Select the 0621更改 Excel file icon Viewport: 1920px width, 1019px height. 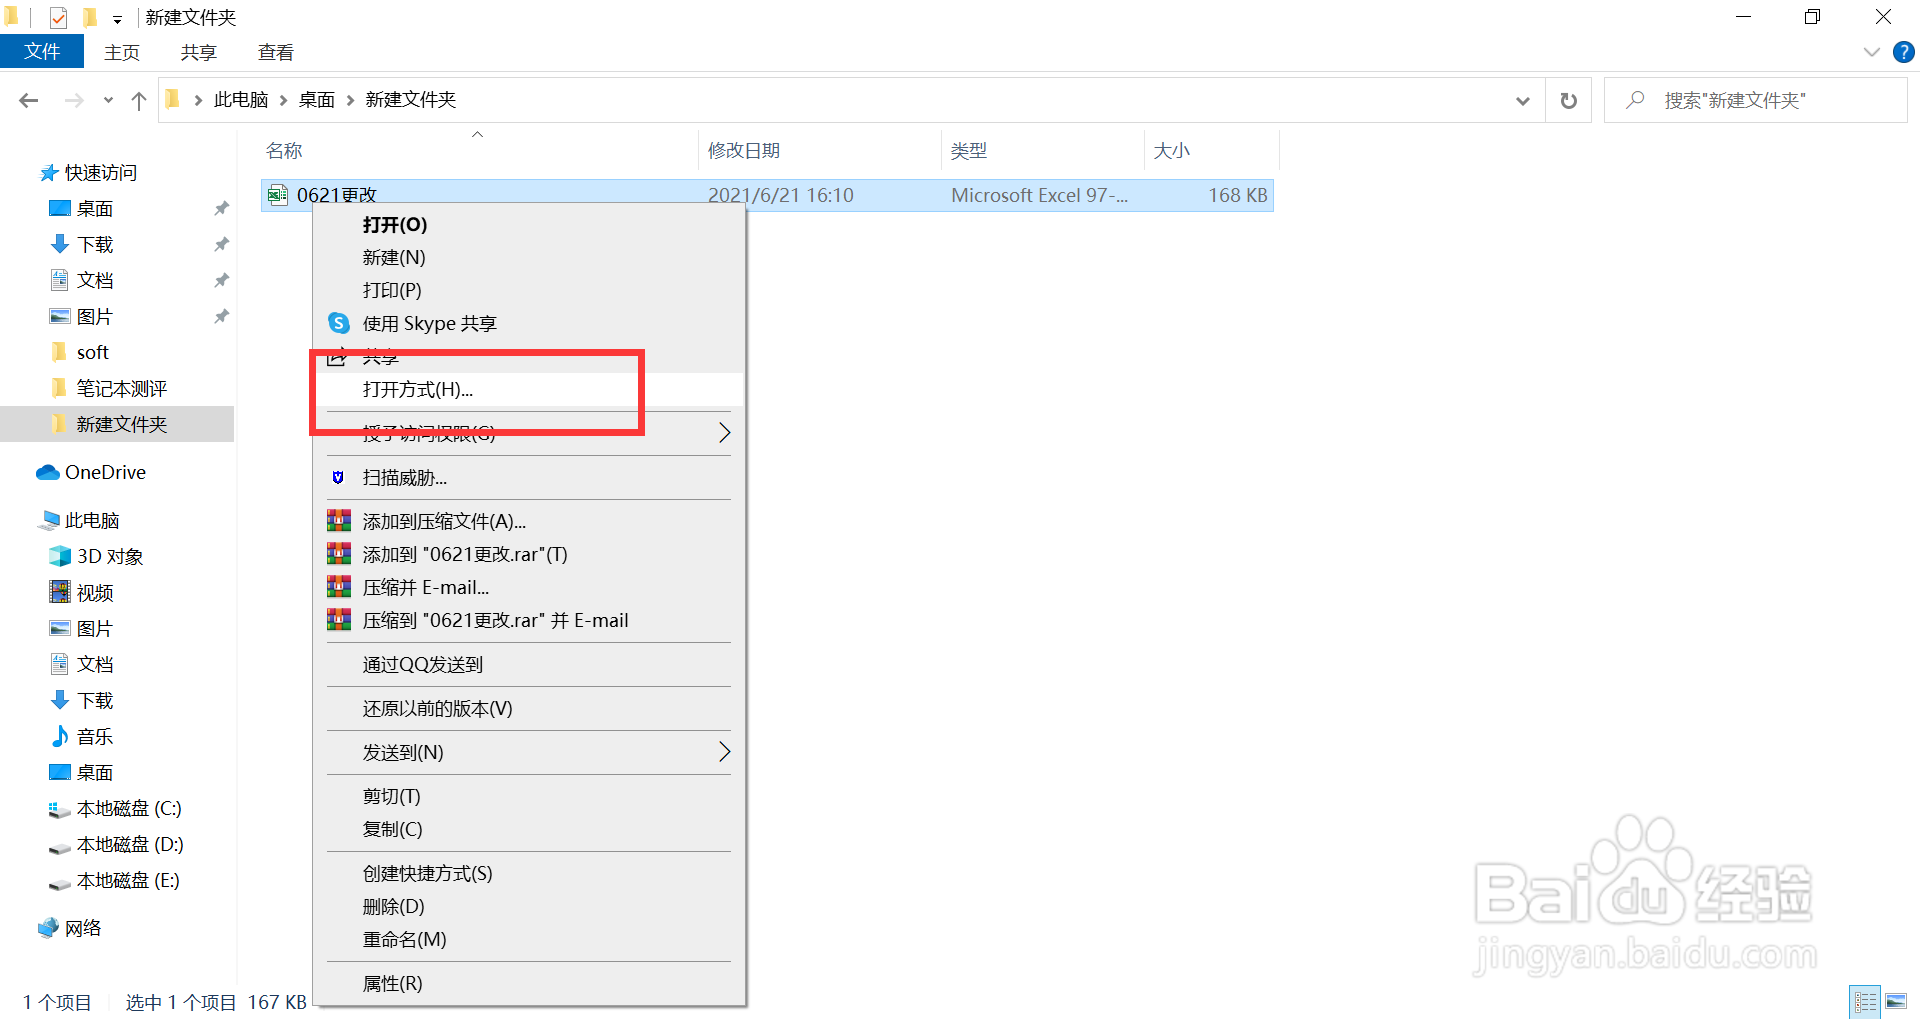(278, 195)
